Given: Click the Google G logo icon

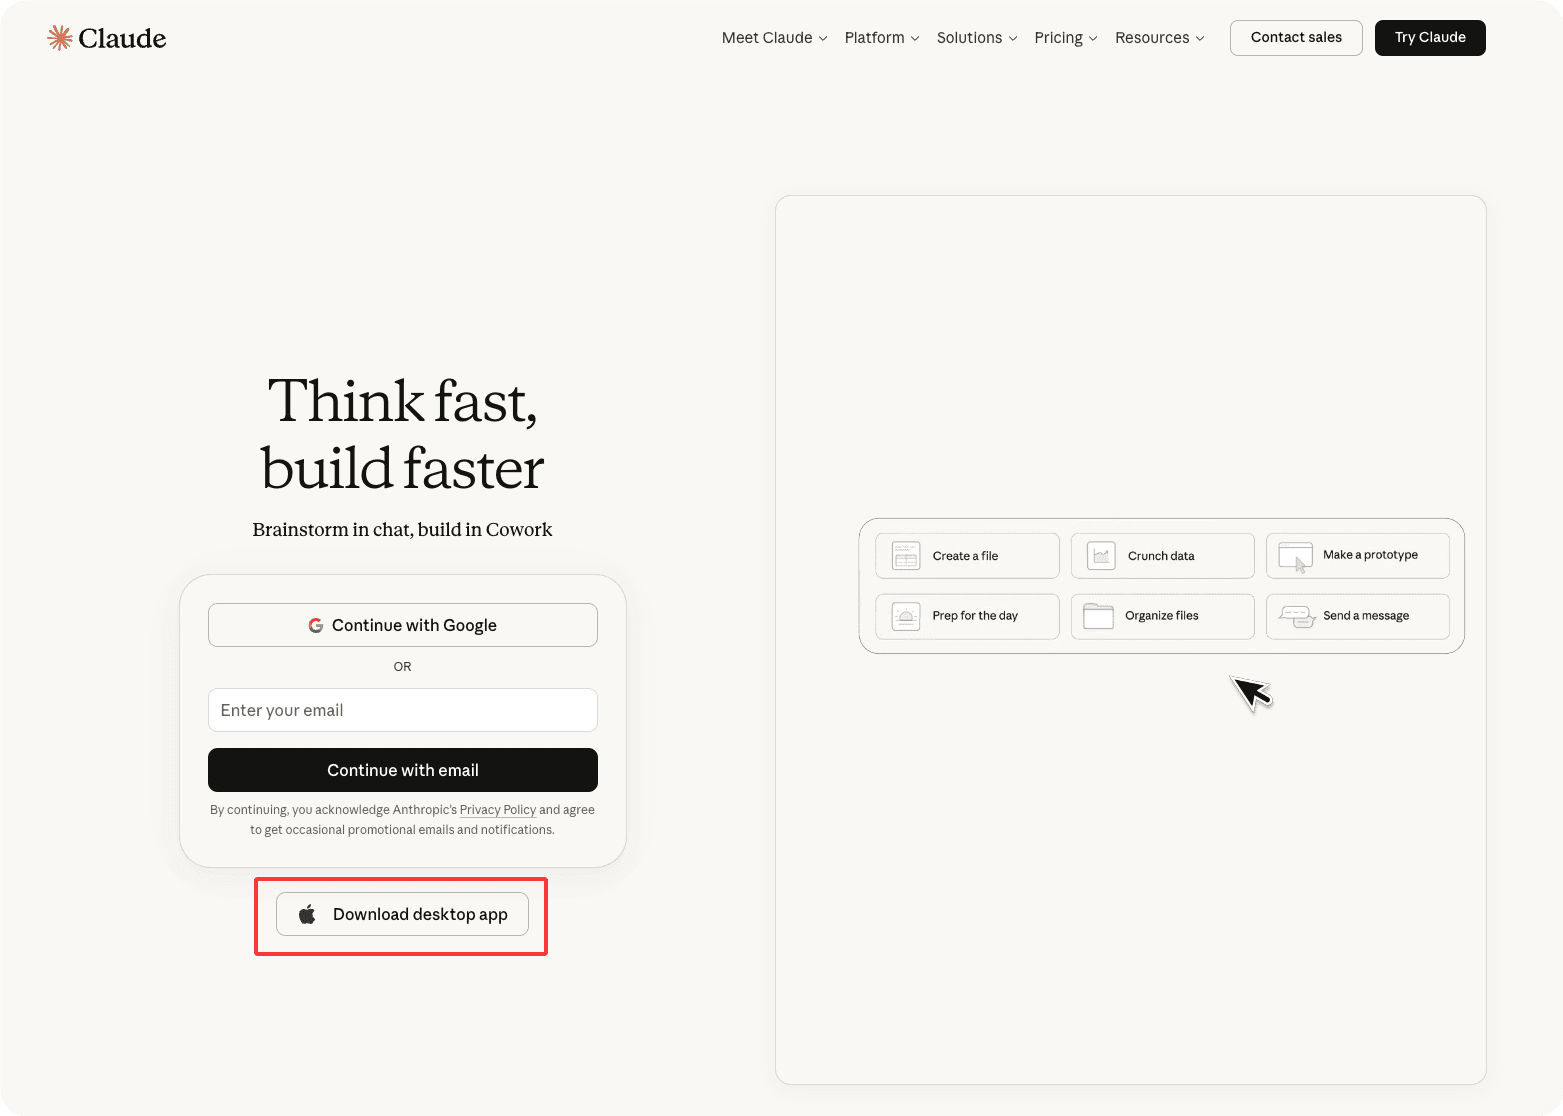Looking at the screenshot, I should (x=316, y=625).
